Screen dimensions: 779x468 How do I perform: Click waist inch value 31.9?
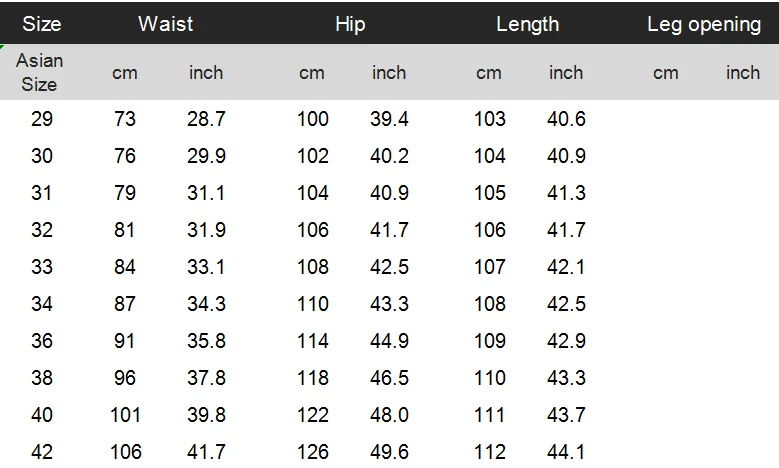pyautogui.click(x=206, y=230)
